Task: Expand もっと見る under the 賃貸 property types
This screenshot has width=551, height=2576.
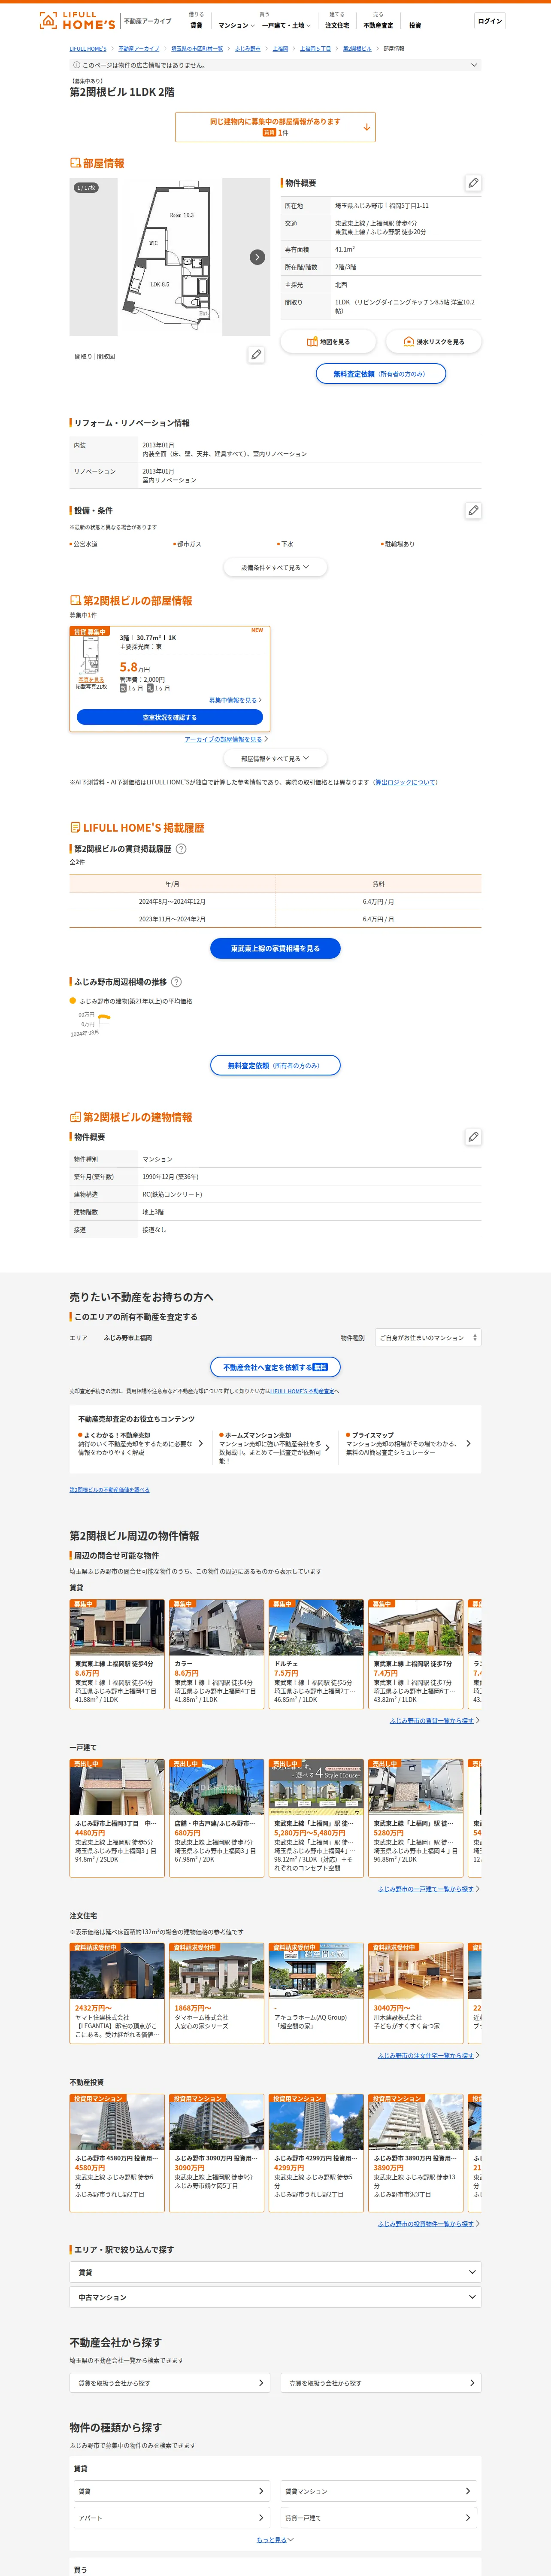Action: coord(275,2540)
